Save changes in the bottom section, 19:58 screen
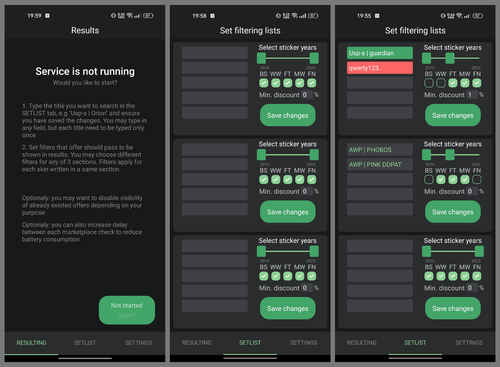Image resolution: width=500 pixels, height=367 pixels. [x=288, y=308]
